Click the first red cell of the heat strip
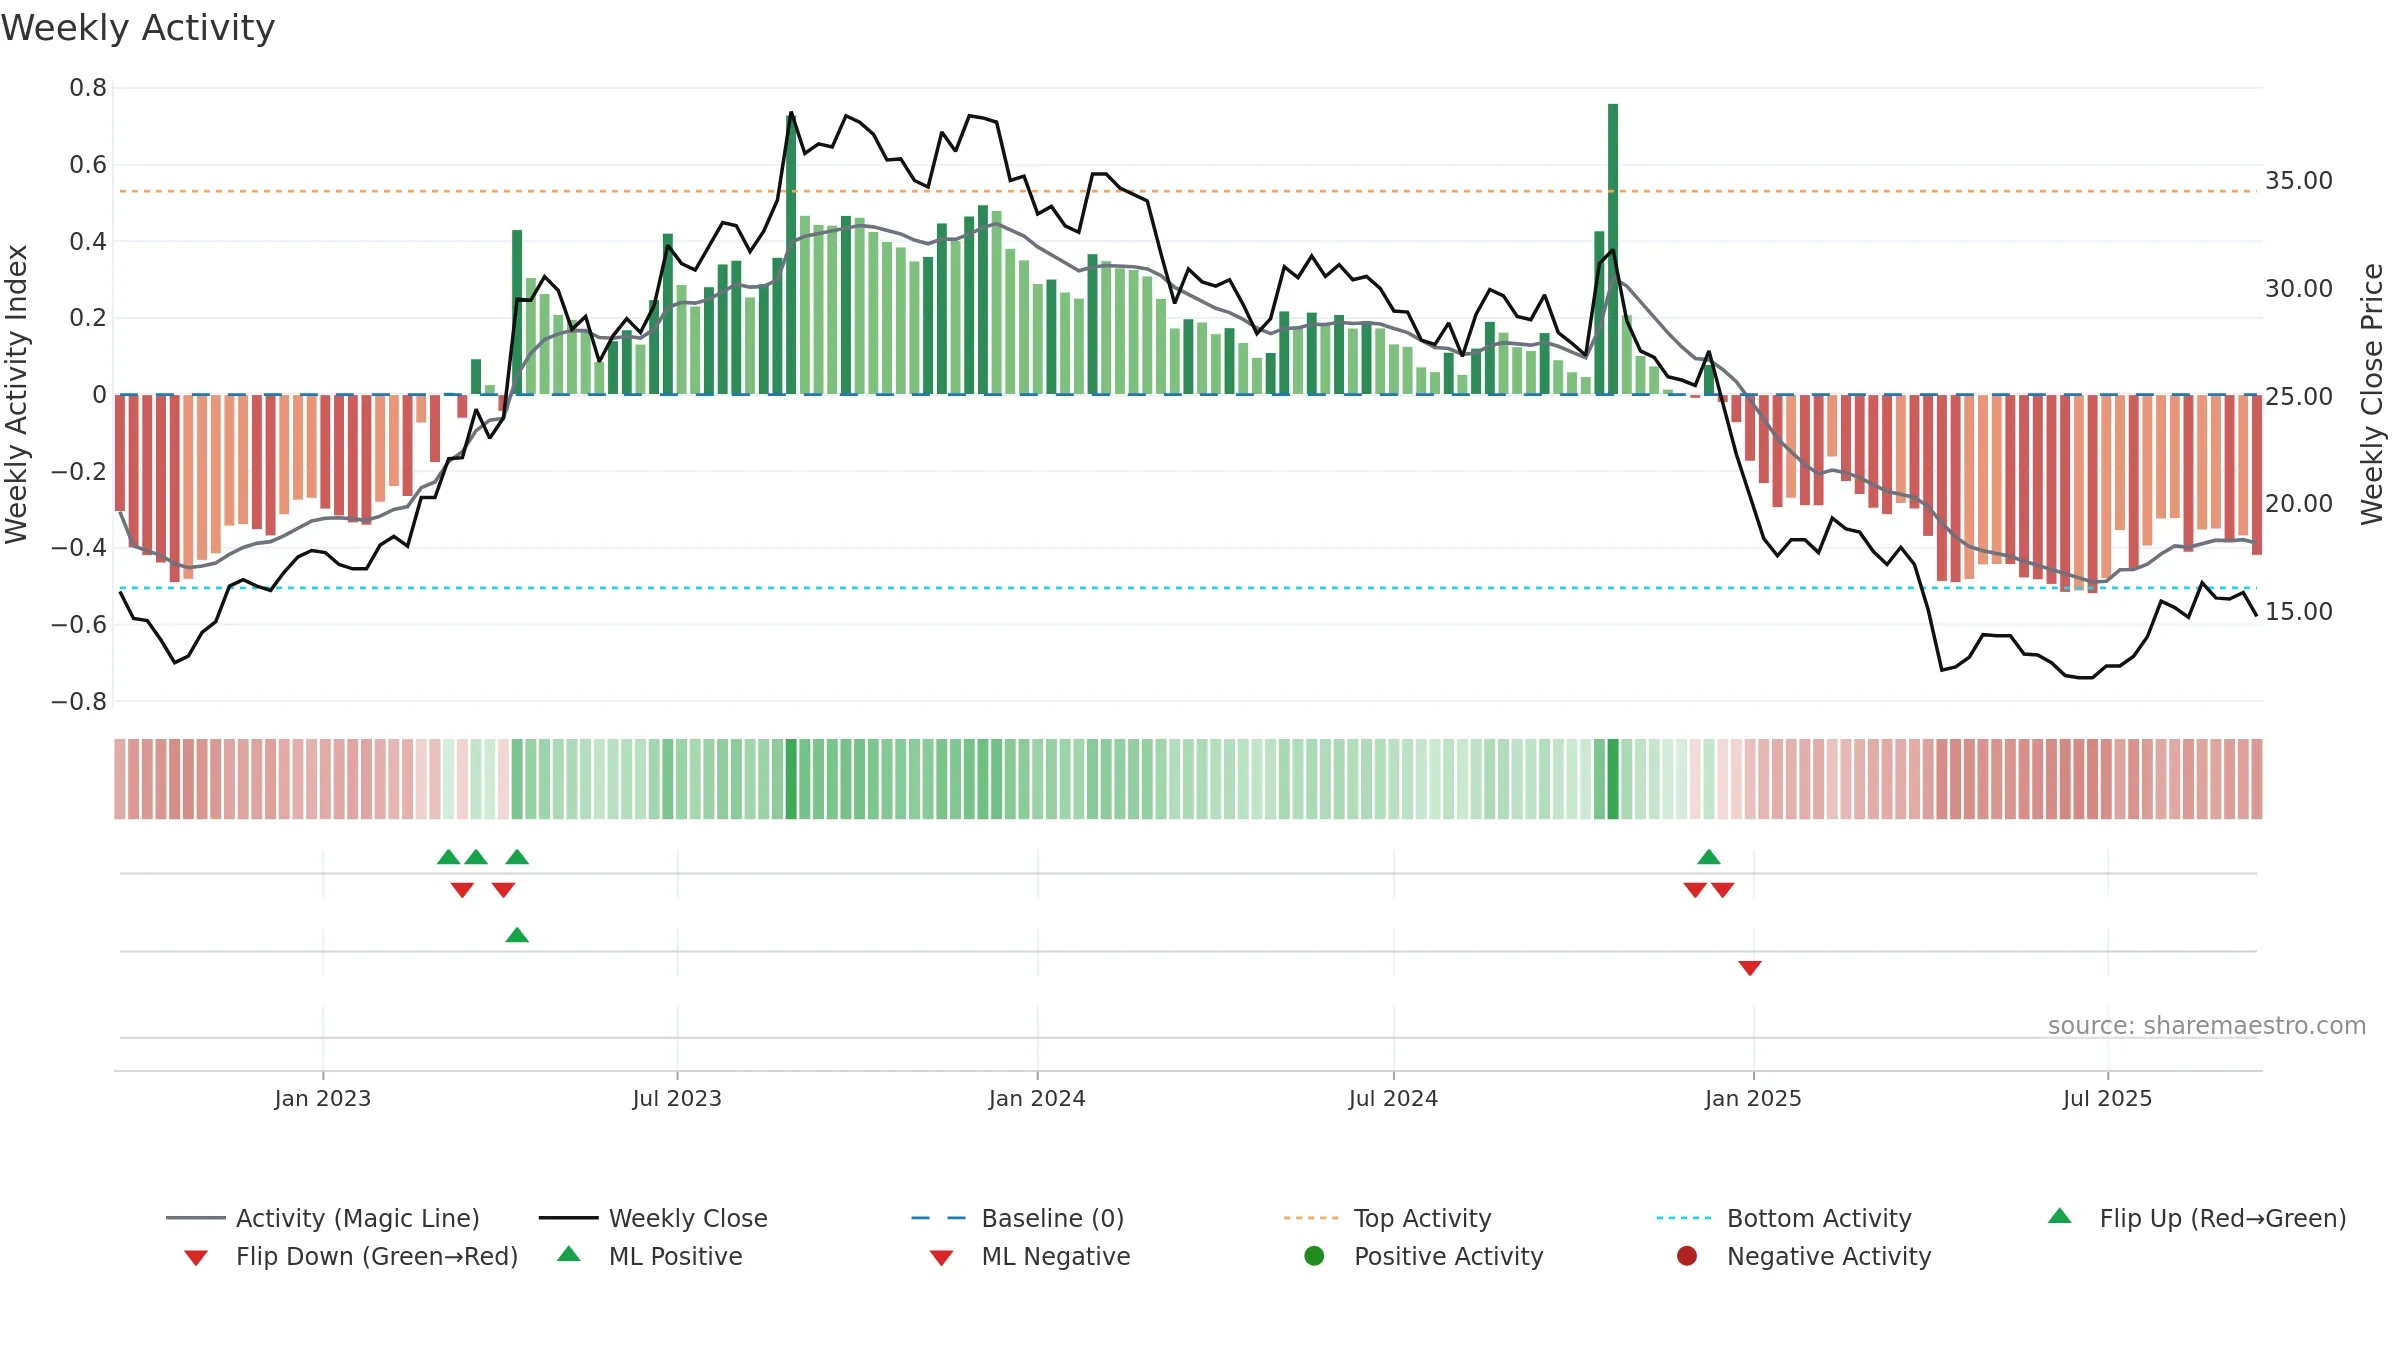This screenshot has width=2400, height=1350. pyautogui.click(x=120, y=779)
